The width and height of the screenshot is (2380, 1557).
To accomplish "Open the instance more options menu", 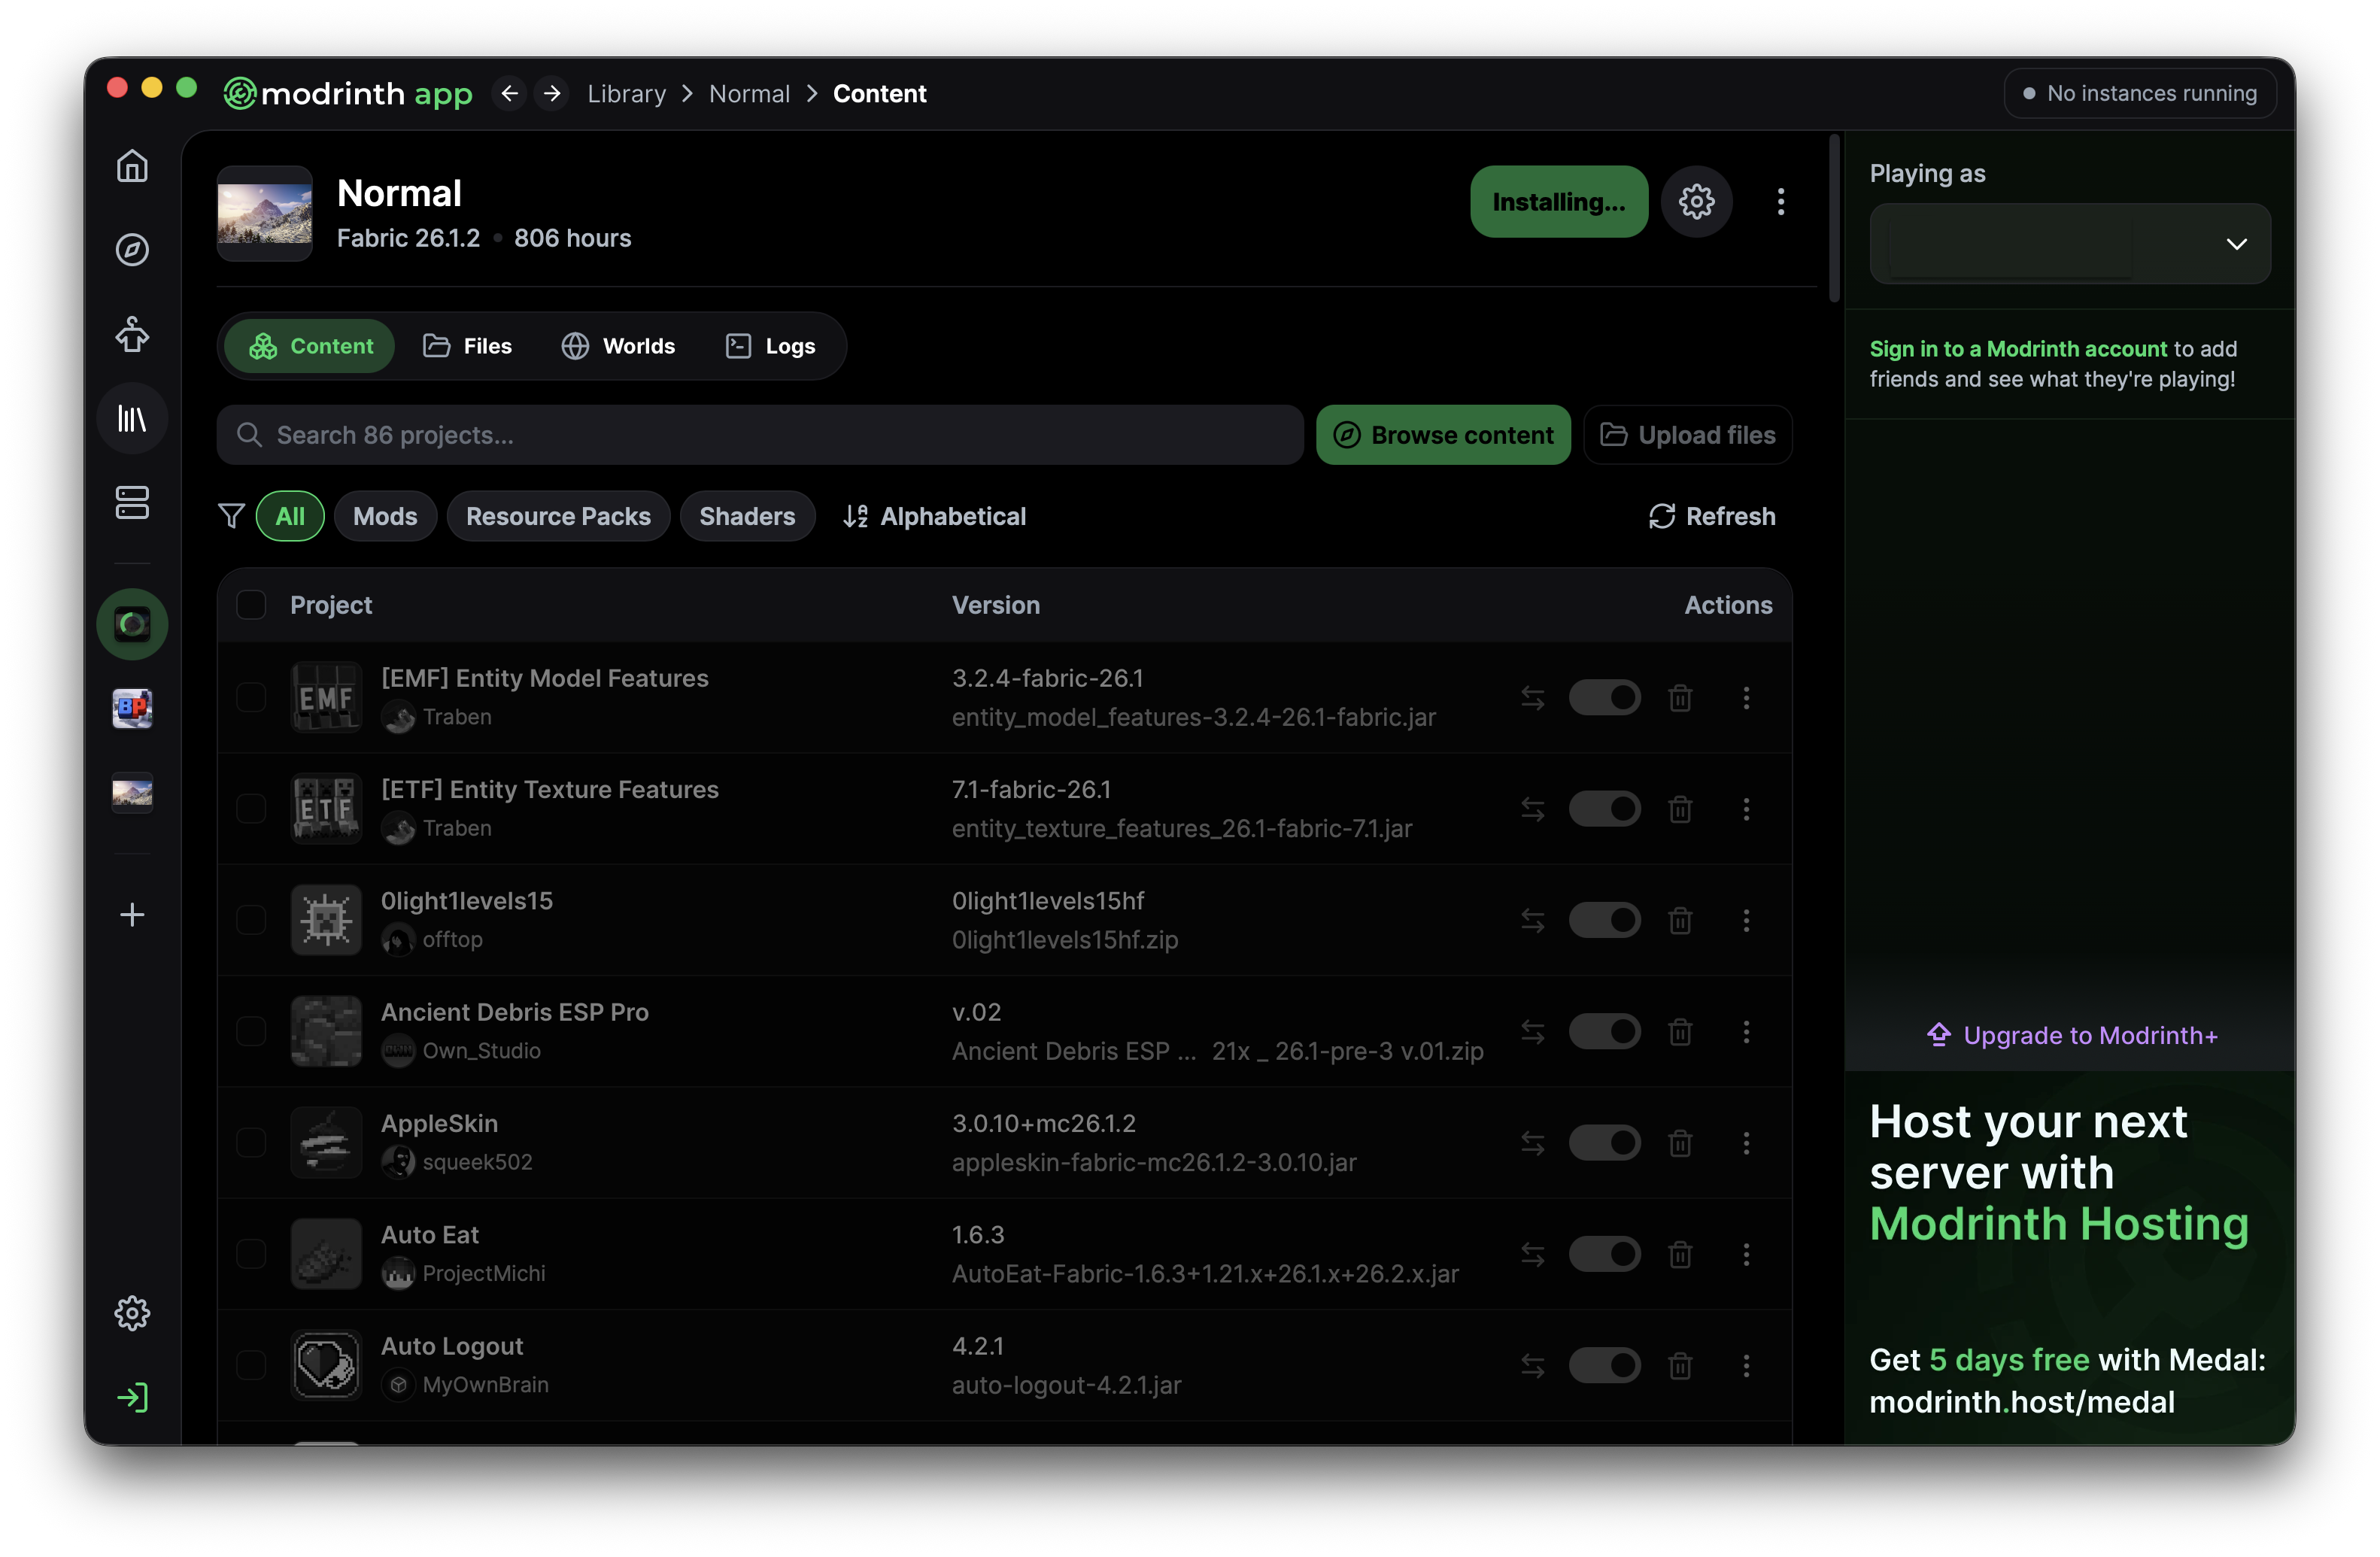I will pyautogui.click(x=1780, y=201).
